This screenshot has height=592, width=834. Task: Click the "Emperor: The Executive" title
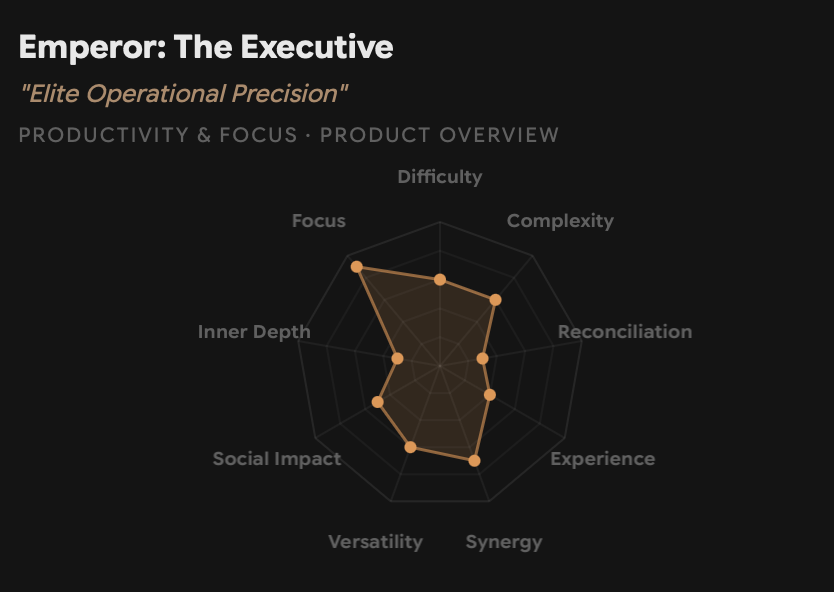(x=206, y=47)
